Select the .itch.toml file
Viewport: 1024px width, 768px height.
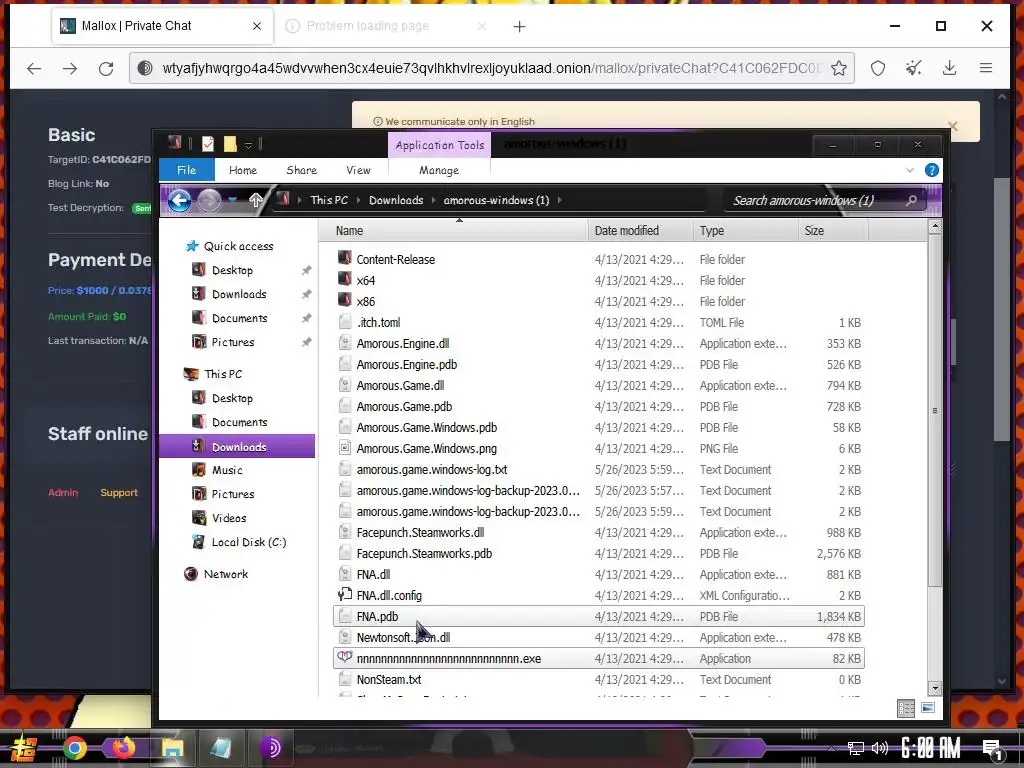click(598, 323)
